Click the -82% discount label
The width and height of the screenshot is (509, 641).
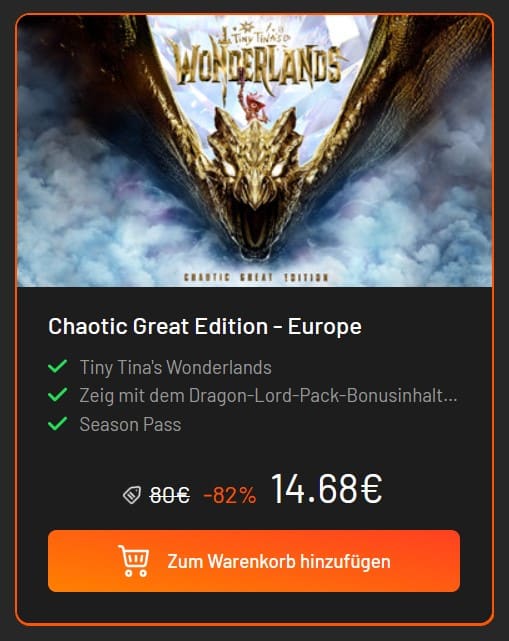point(230,495)
